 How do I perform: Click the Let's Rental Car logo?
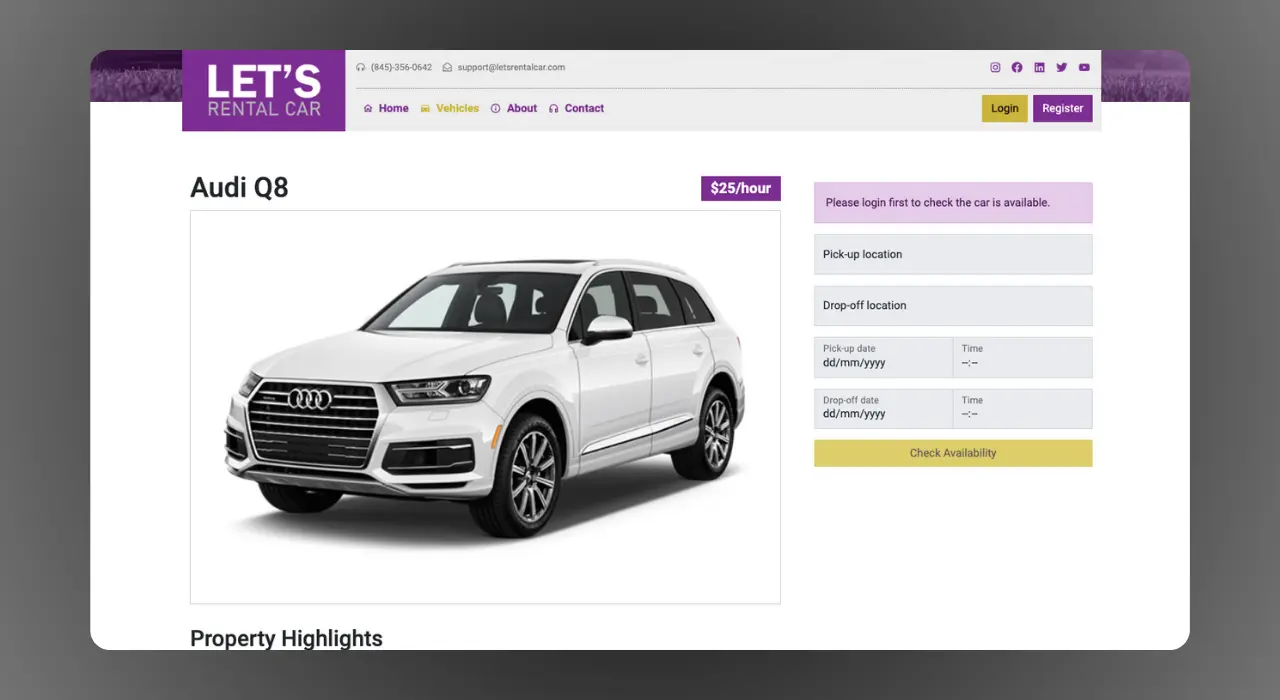(x=264, y=91)
